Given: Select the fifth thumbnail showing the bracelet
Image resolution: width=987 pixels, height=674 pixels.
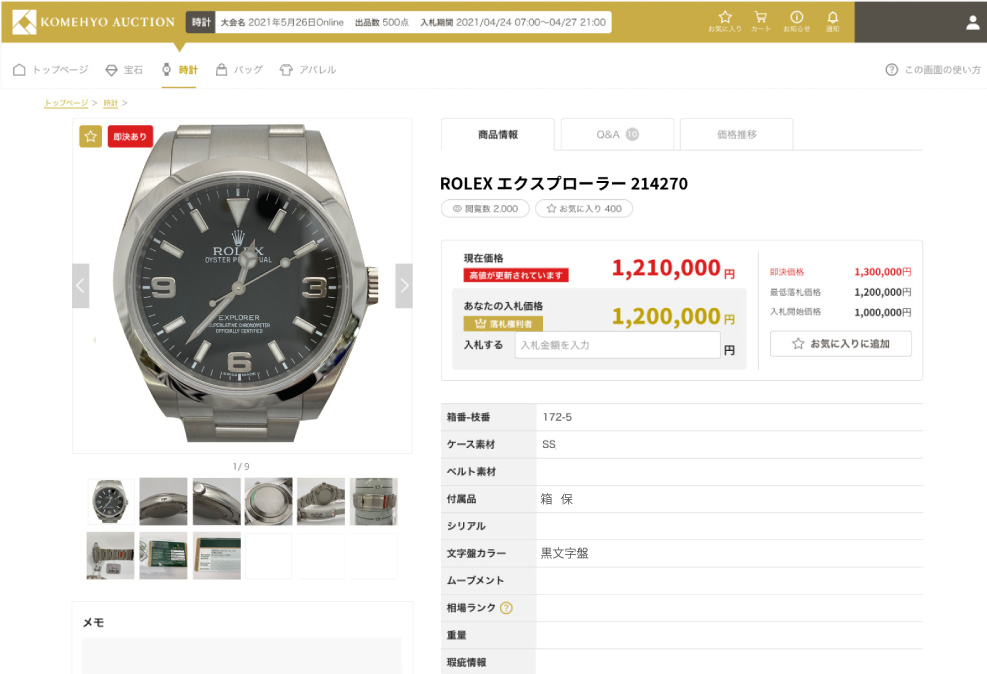Looking at the screenshot, I should click(x=321, y=502).
